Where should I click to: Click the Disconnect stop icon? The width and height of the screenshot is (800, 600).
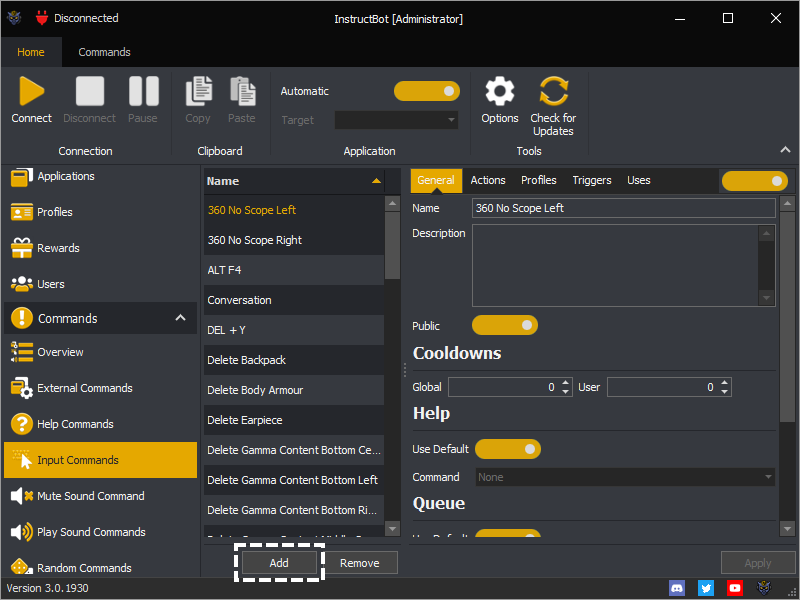[90, 91]
